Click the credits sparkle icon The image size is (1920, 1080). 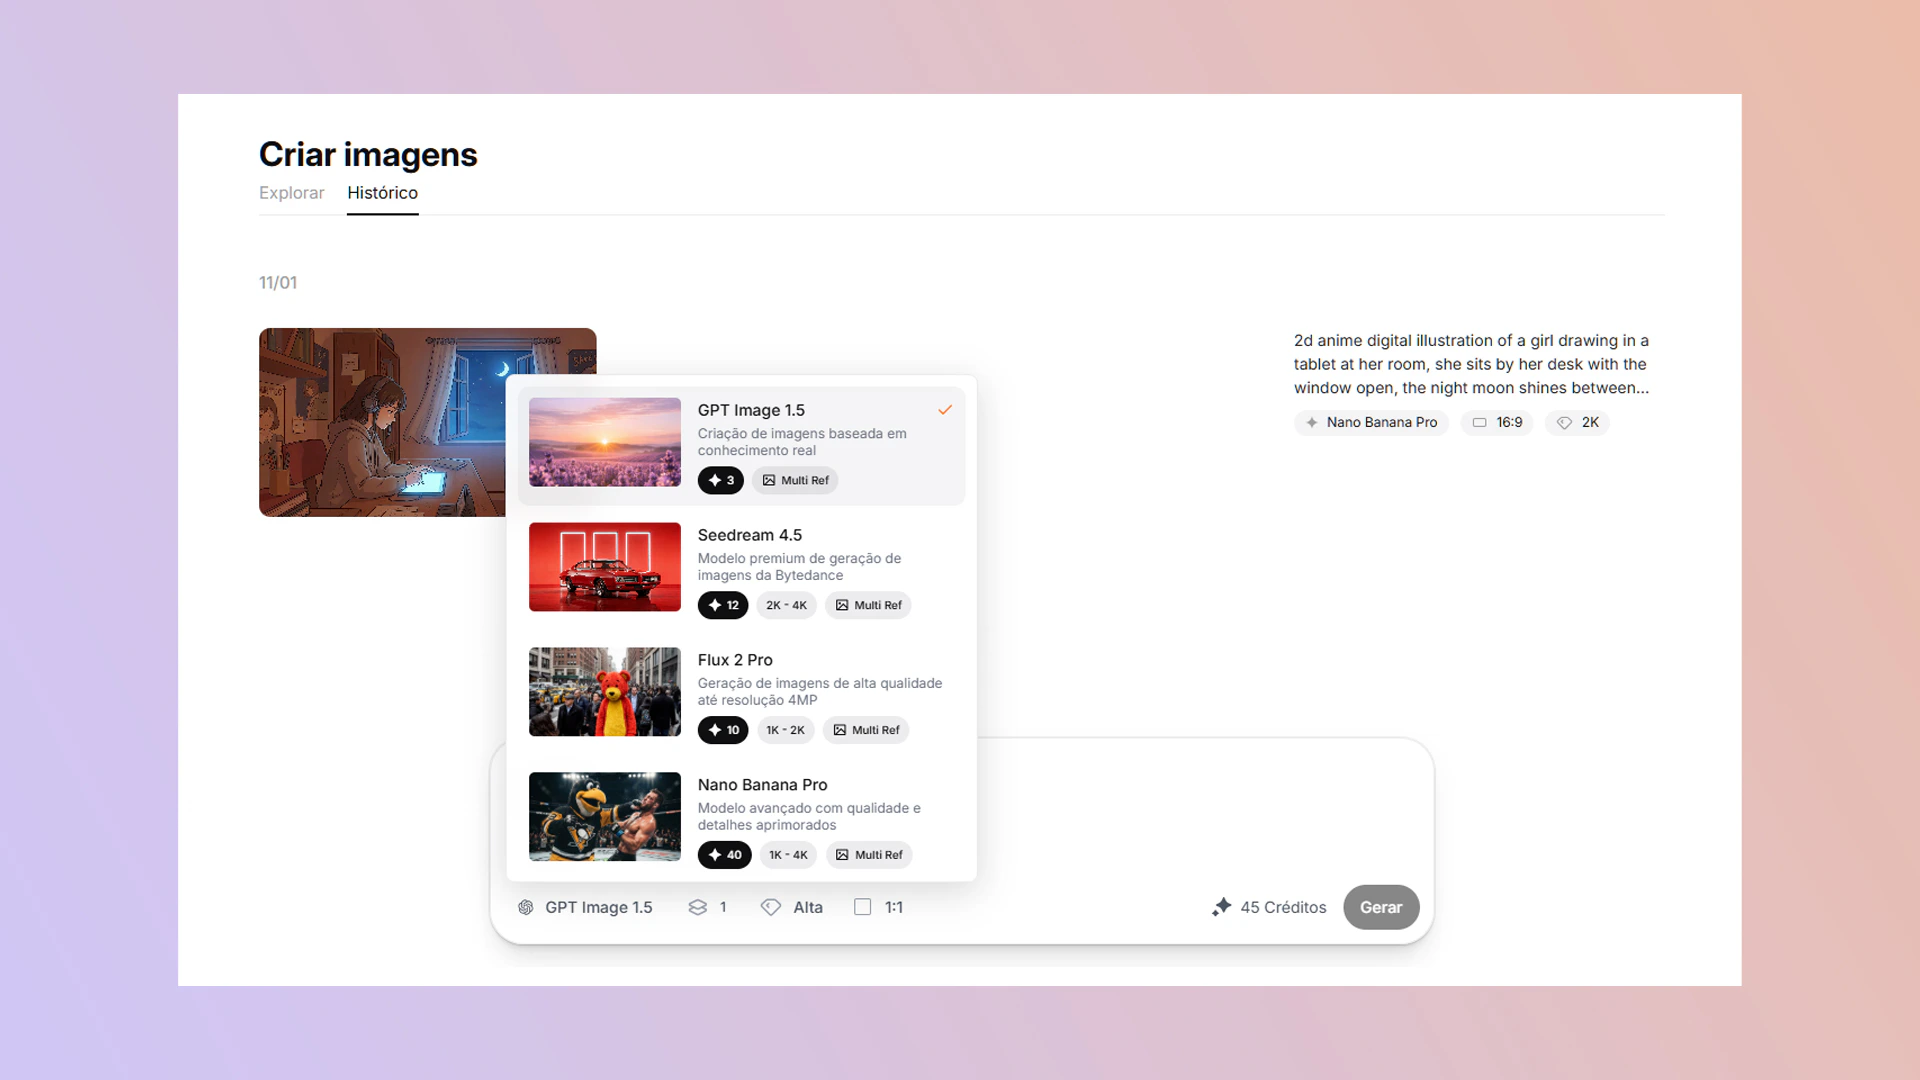tap(1221, 907)
